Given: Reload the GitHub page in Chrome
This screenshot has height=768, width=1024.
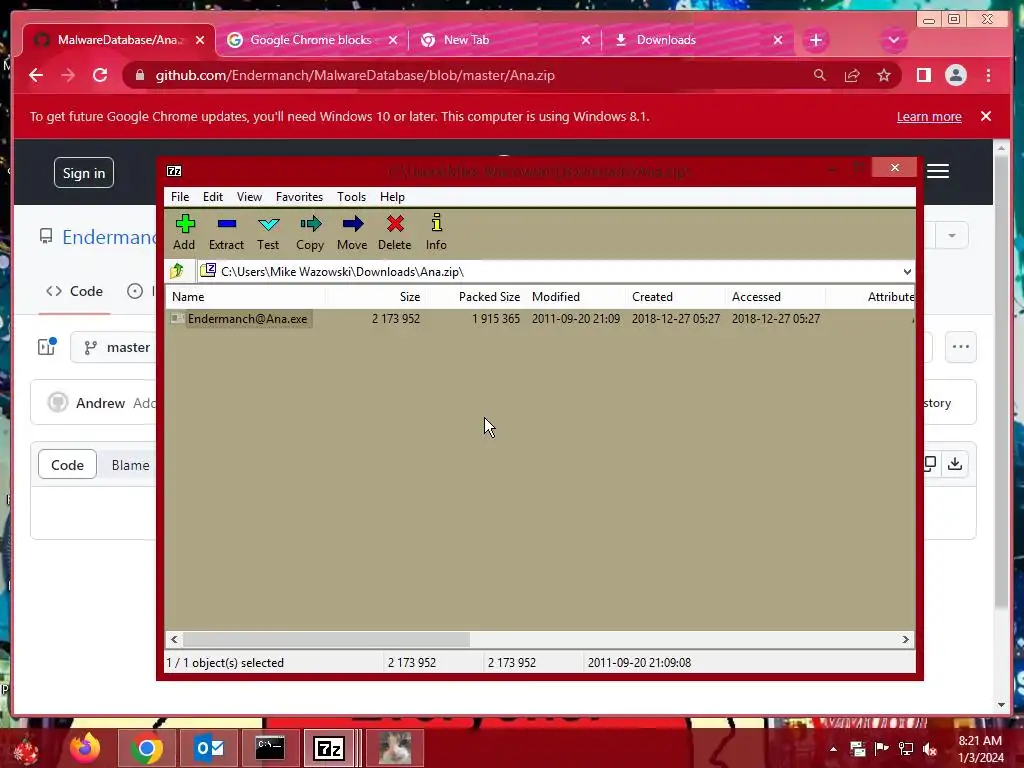Looking at the screenshot, I should [x=100, y=75].
